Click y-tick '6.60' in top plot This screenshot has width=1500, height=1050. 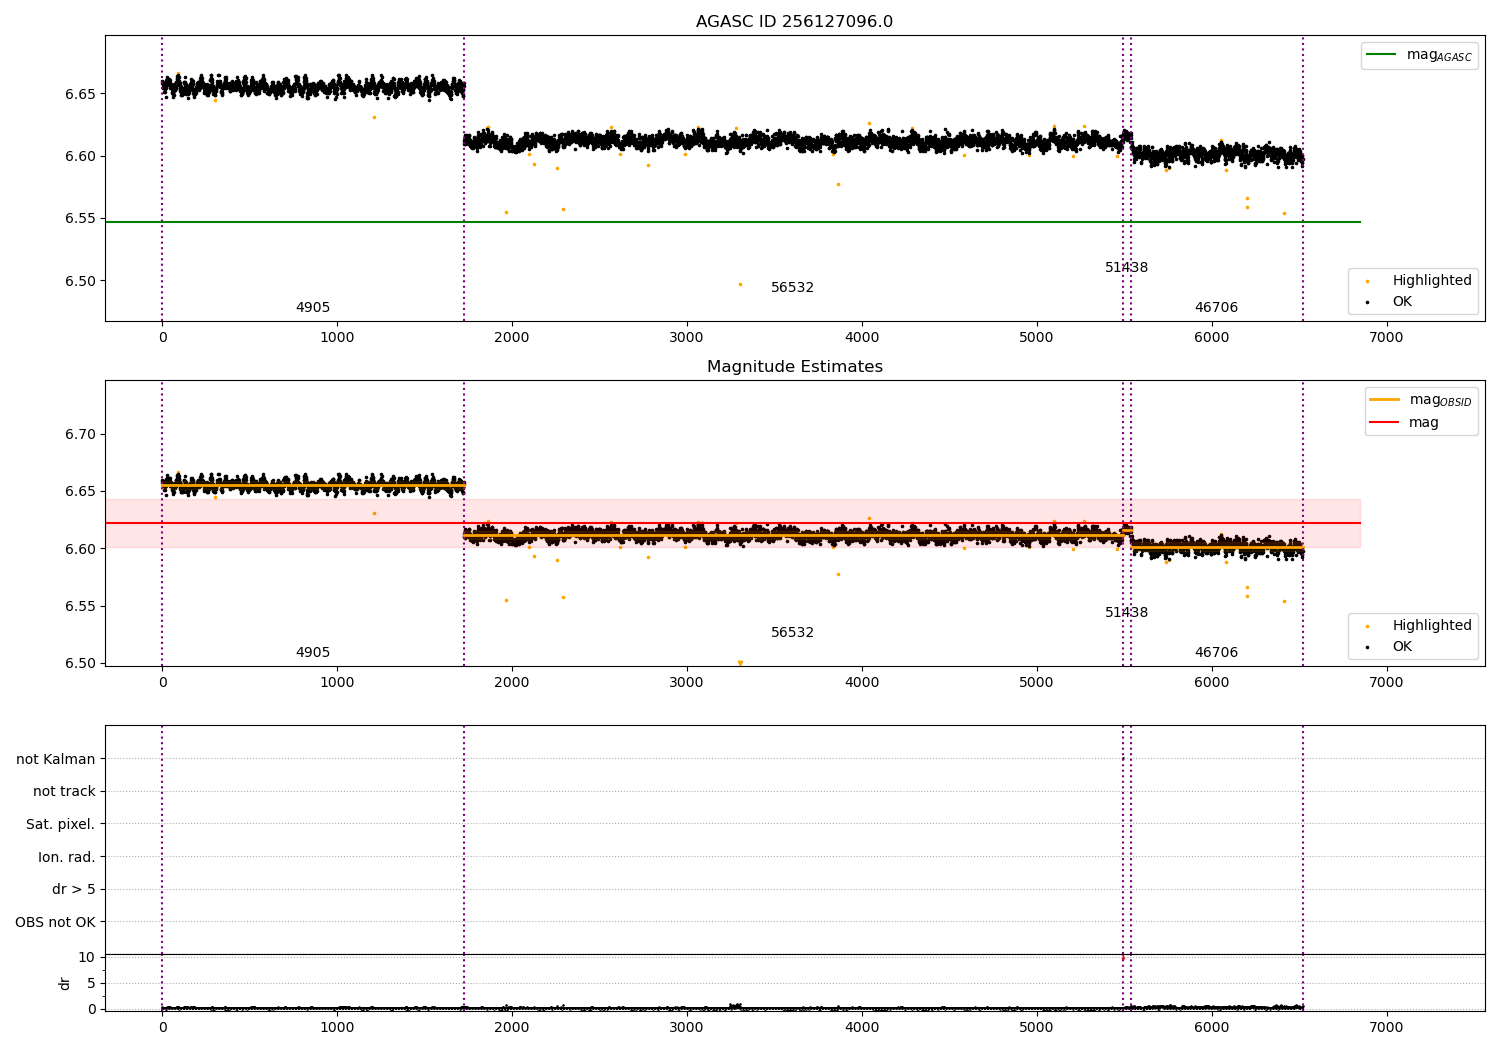[x=81, y=157]
